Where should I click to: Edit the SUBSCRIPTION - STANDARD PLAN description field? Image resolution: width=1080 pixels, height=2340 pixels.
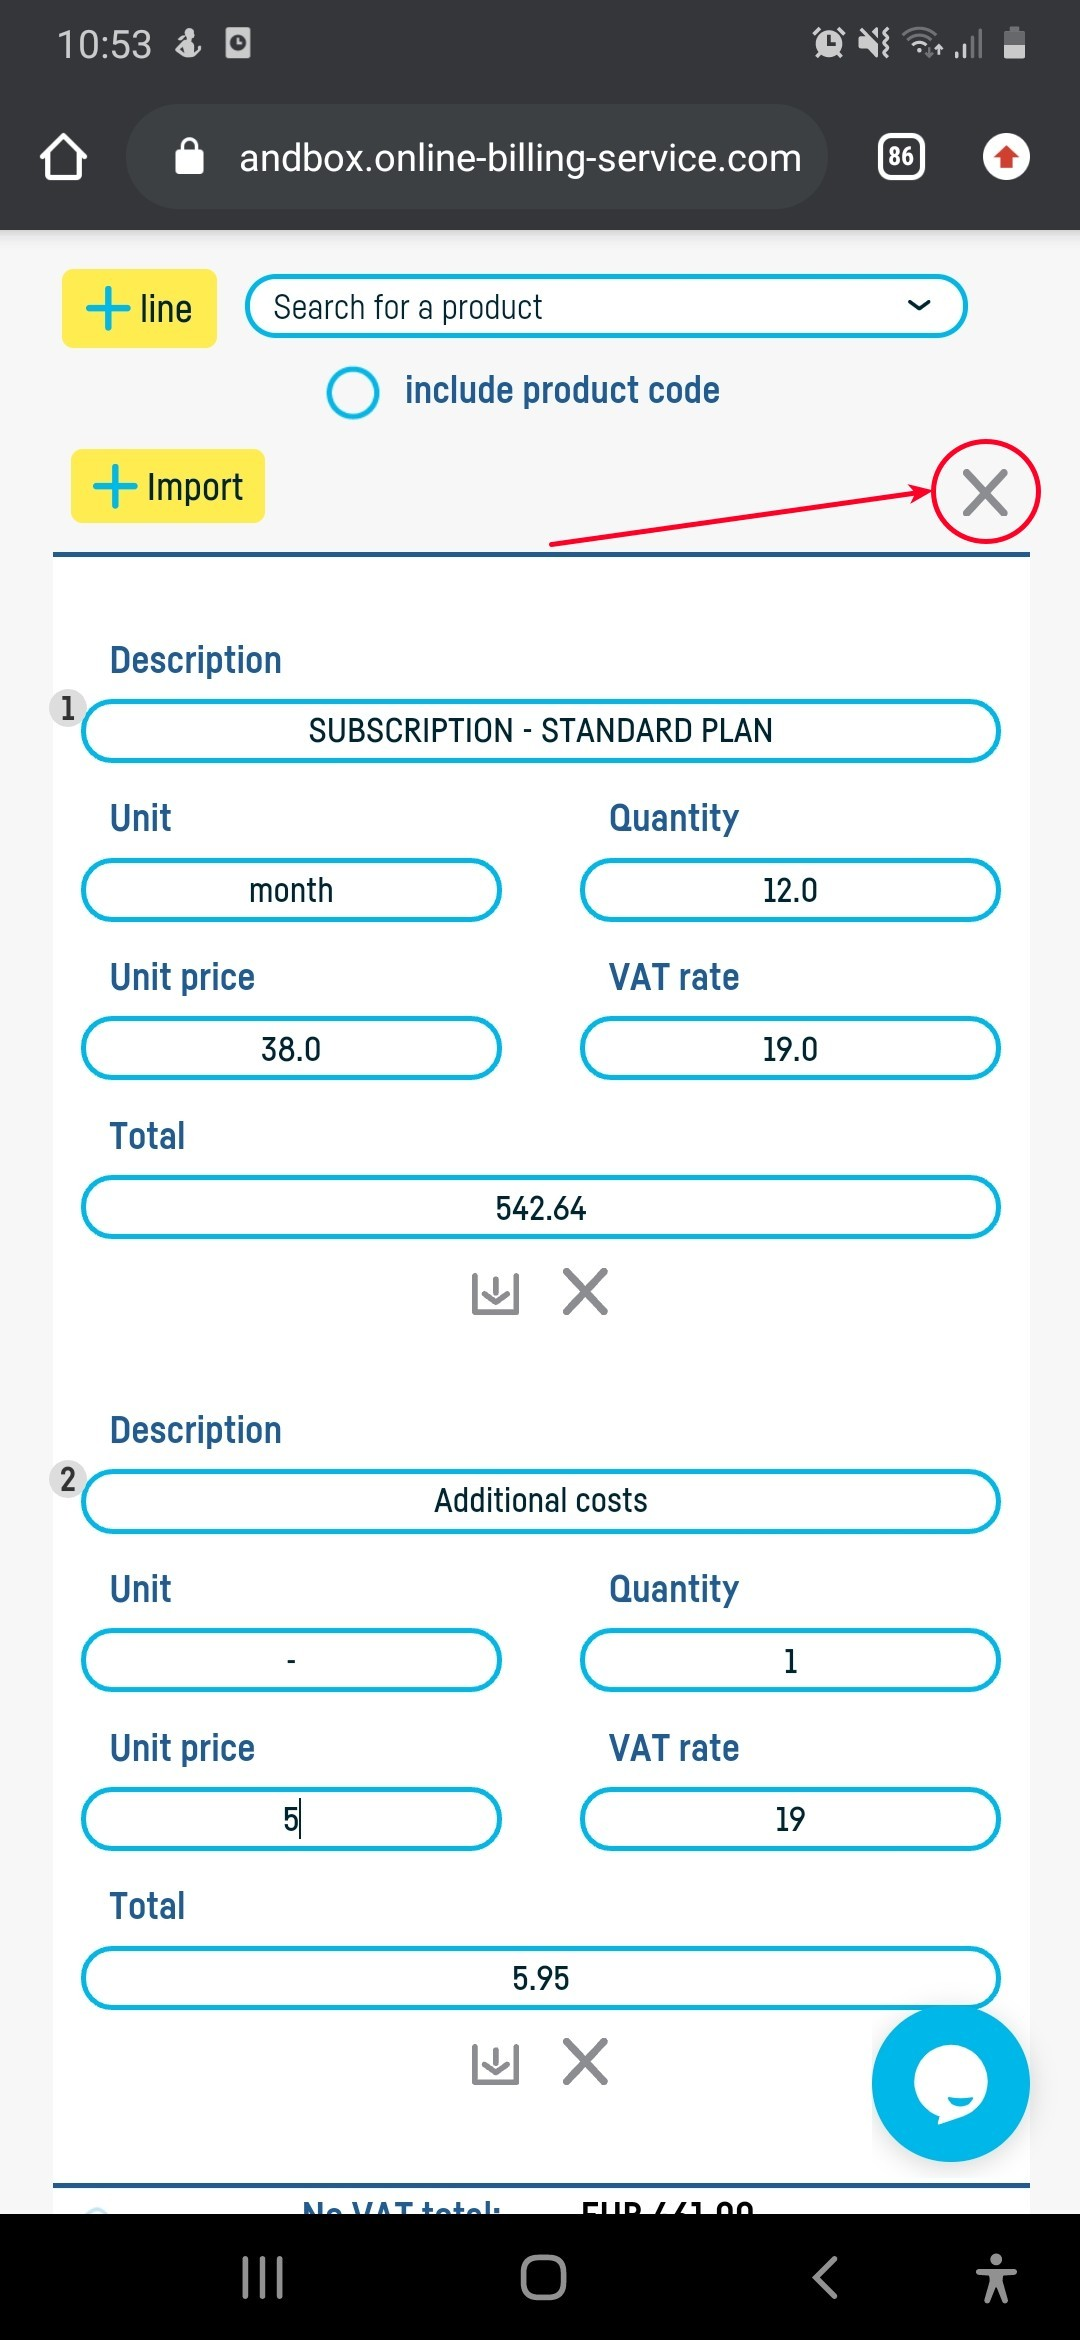click(x=540, y=731)
